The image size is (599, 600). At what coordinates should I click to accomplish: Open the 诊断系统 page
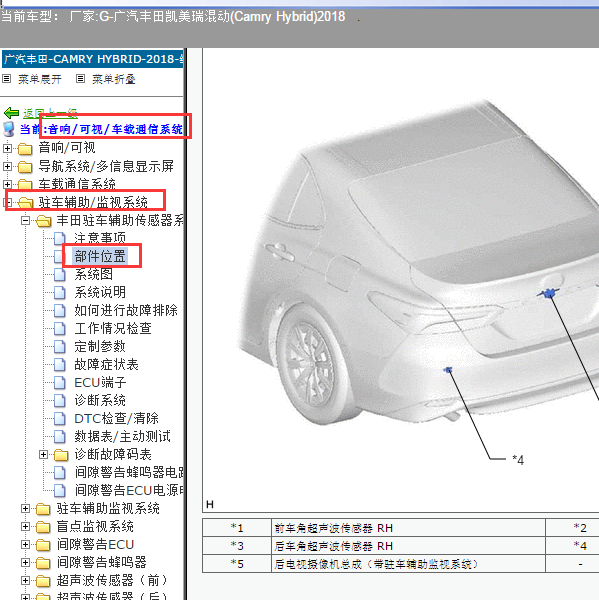pyautogui.click(x=100, y=400)
